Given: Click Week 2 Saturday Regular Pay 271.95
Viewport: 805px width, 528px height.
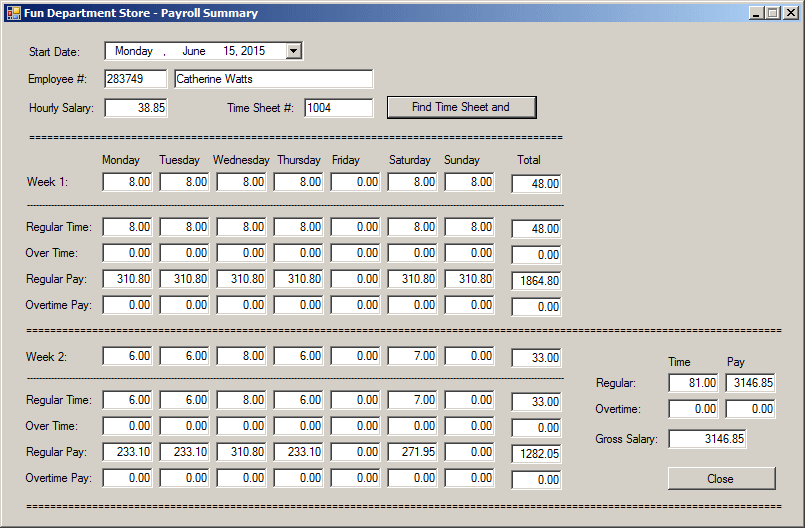Looking at the screenshot, I should [x=412, y=452].
